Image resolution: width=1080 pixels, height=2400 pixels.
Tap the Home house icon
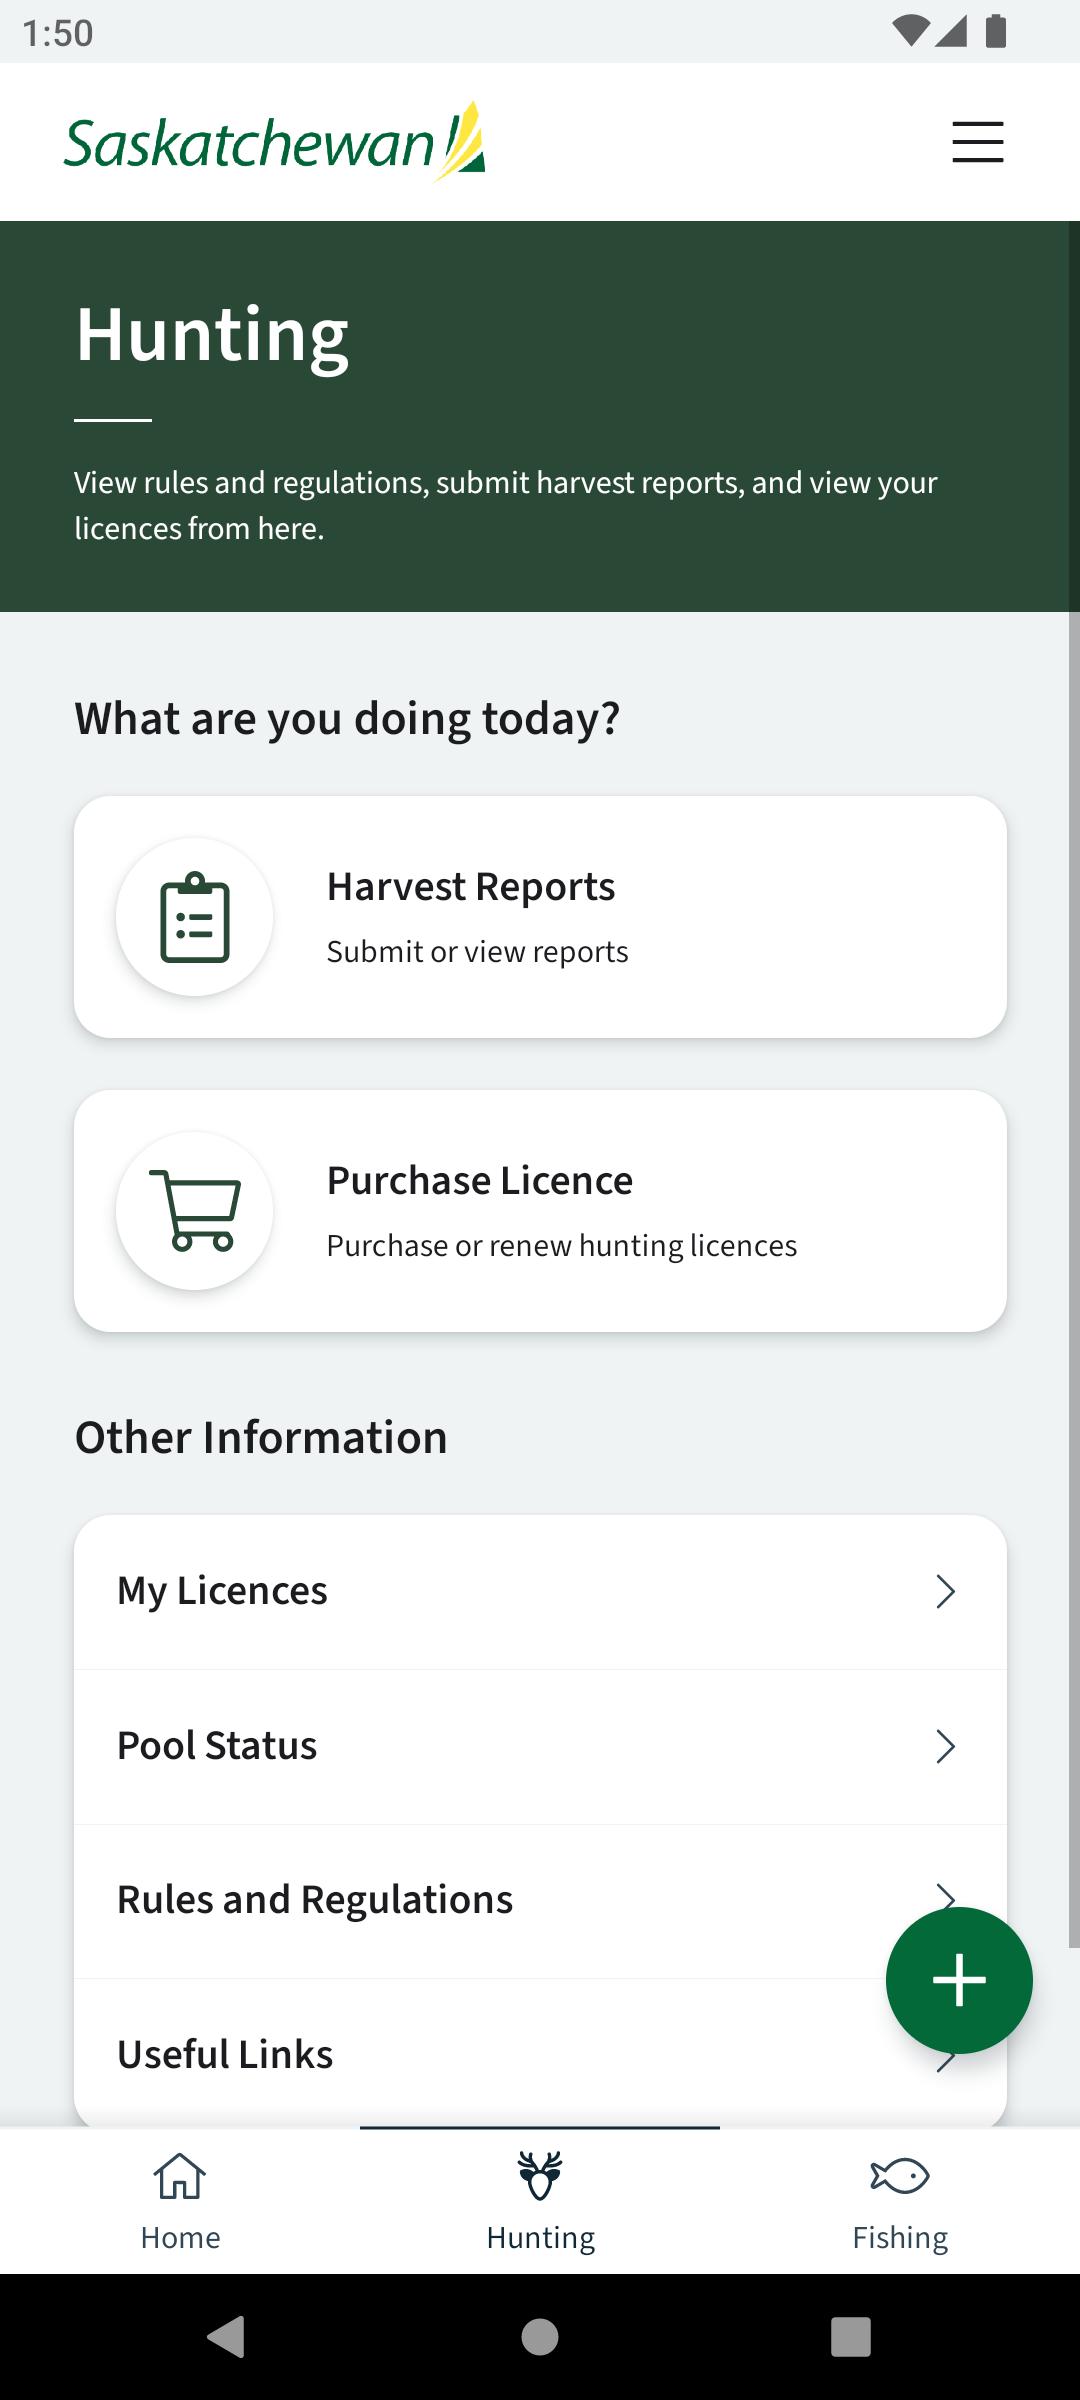(180, 2176)
